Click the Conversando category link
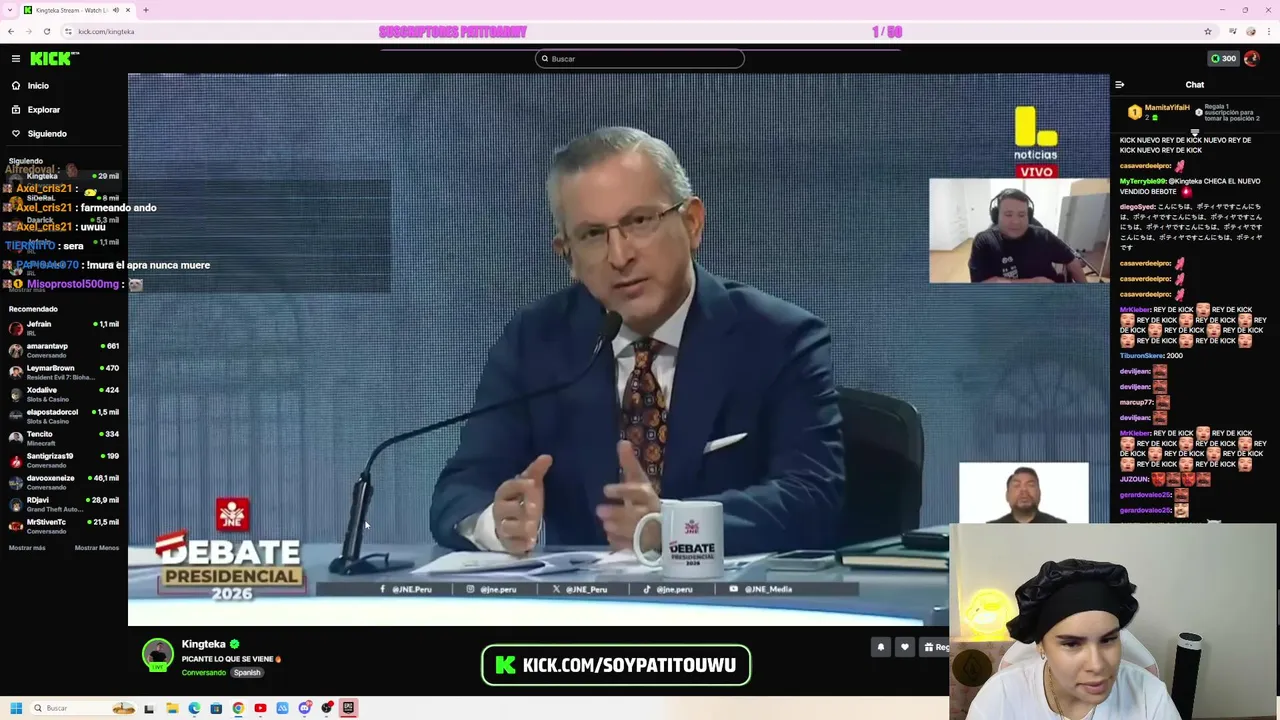 (204, 673)
